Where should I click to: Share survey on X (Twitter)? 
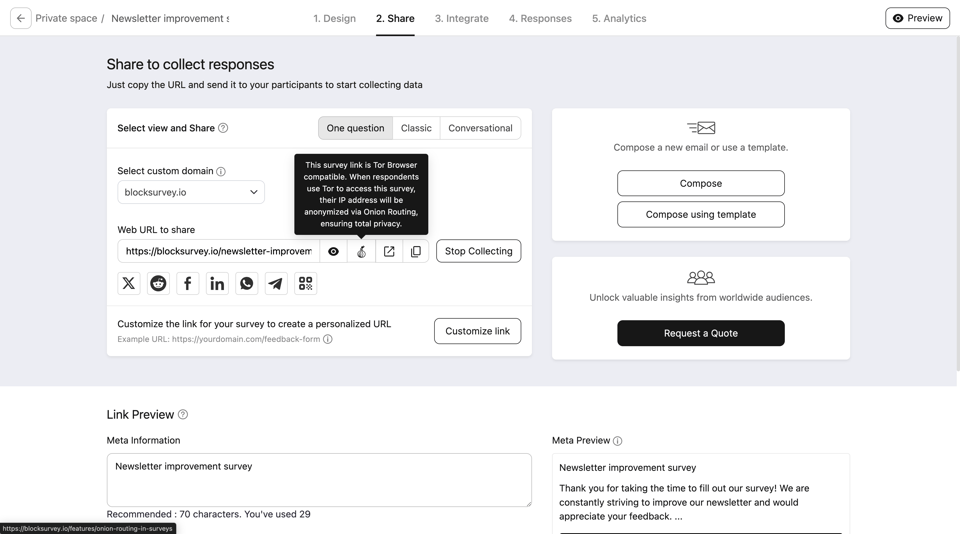(x=129, y=284)
